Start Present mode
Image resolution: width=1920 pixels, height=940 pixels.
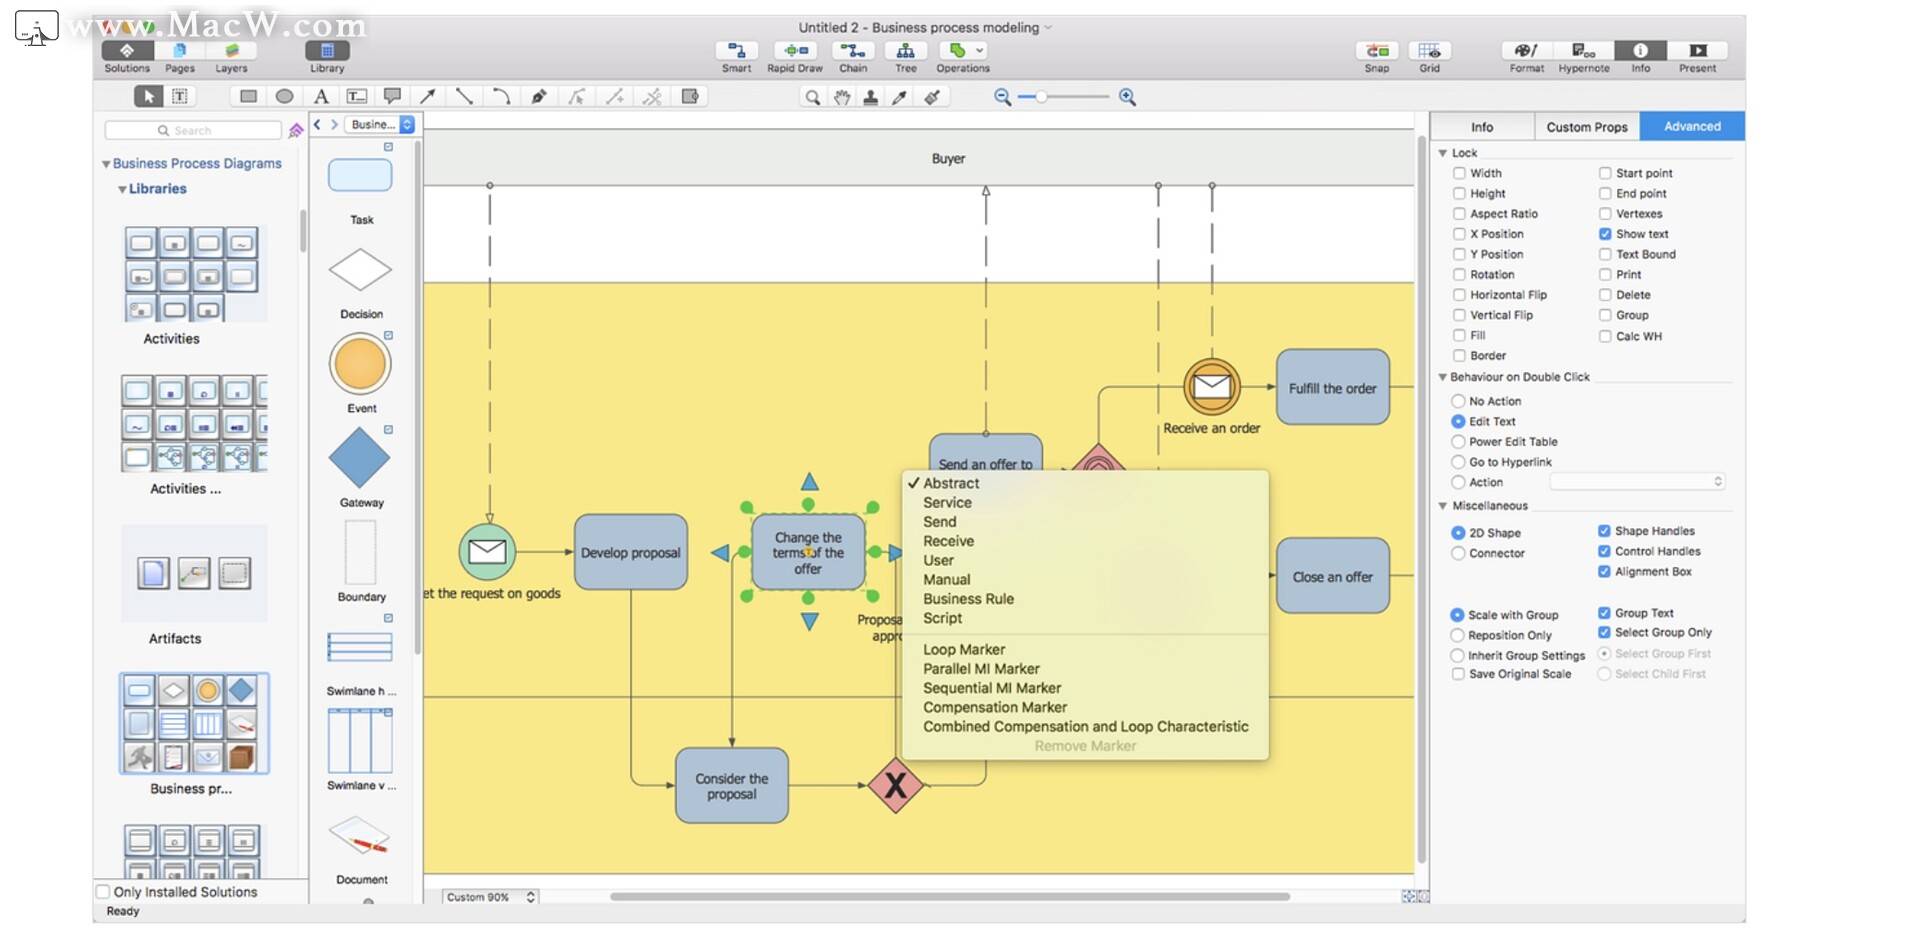(x=1697, y=55)
